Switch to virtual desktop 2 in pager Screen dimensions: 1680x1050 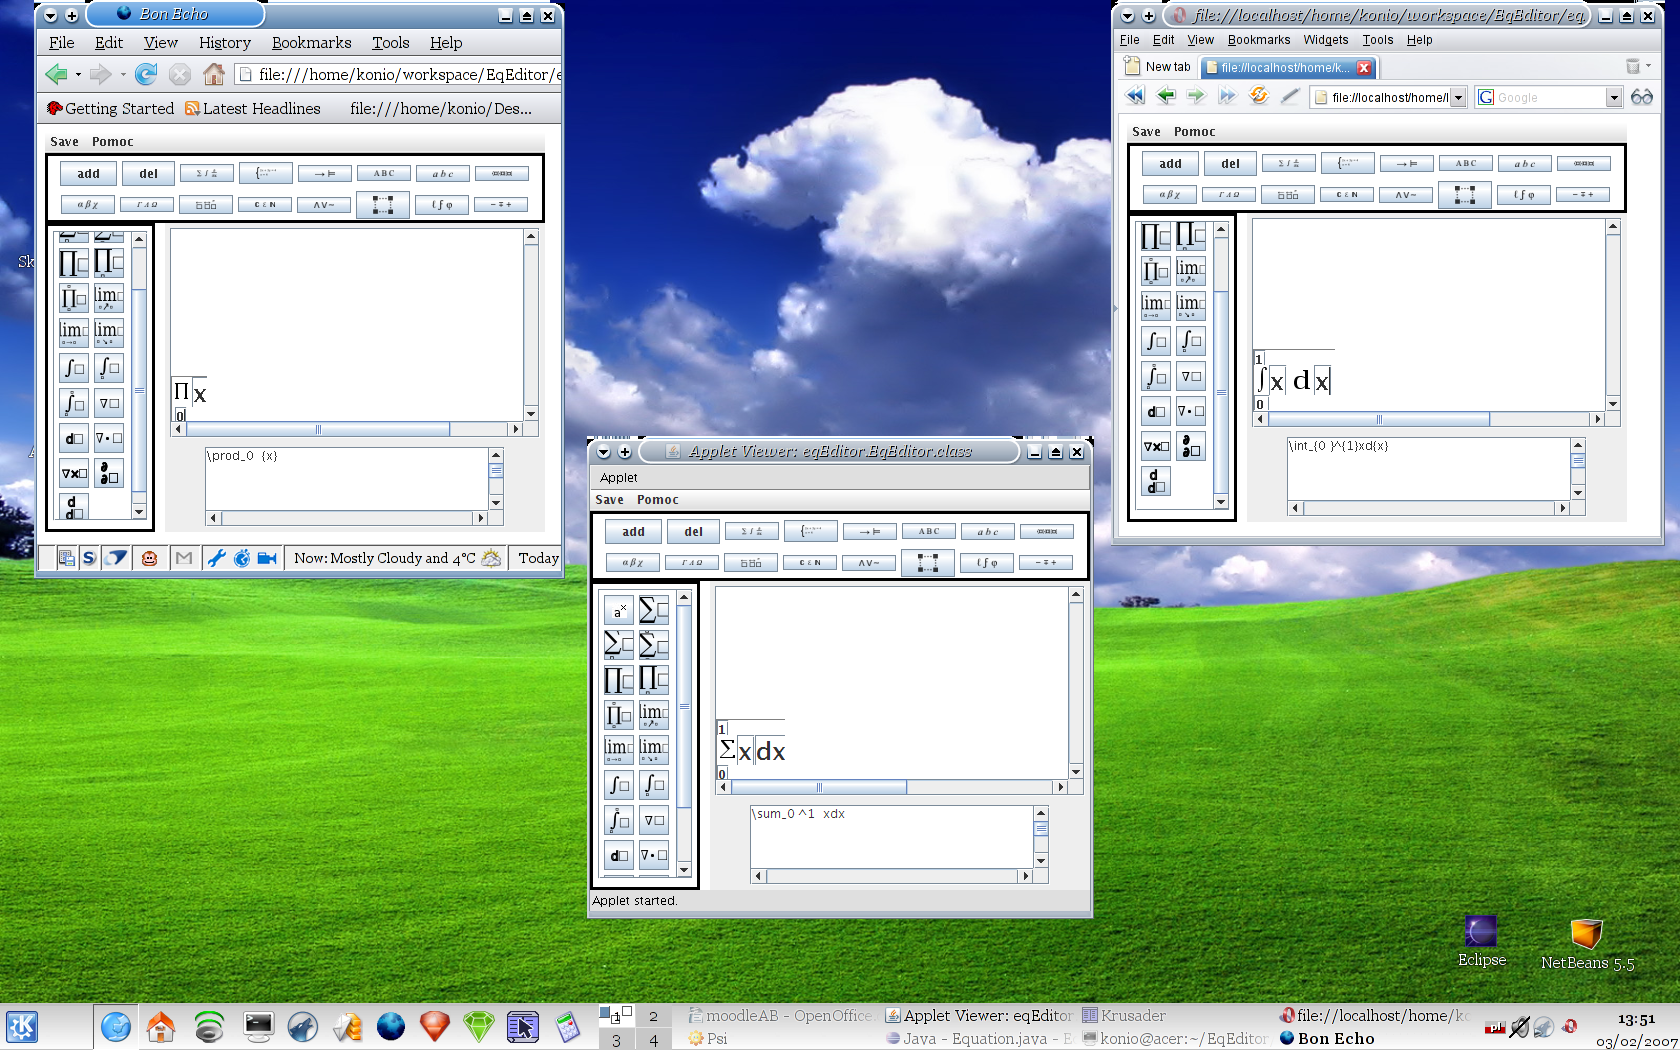tap(653, 1016)
